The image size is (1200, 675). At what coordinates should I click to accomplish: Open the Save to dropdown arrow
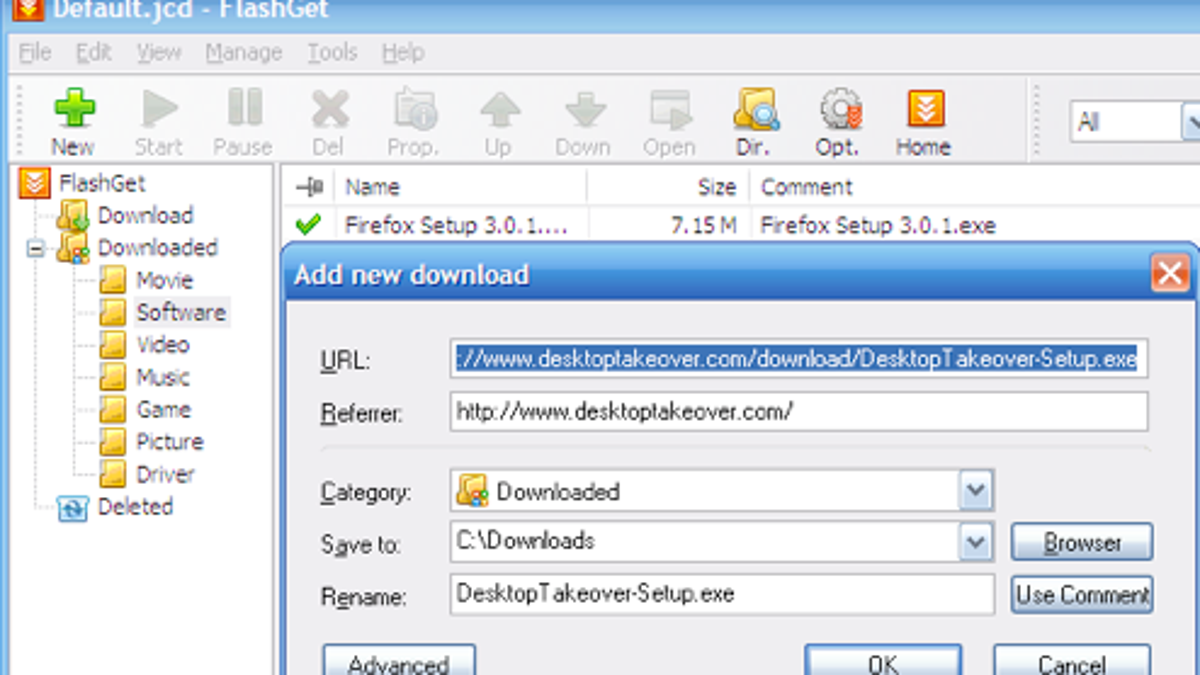coord(976,543)
